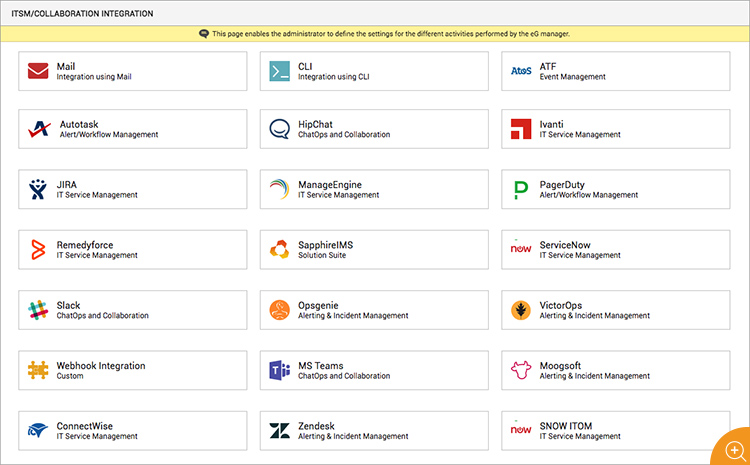Click the PagerDuty title text
Viewport: 750px width, 465px height.
562,185
